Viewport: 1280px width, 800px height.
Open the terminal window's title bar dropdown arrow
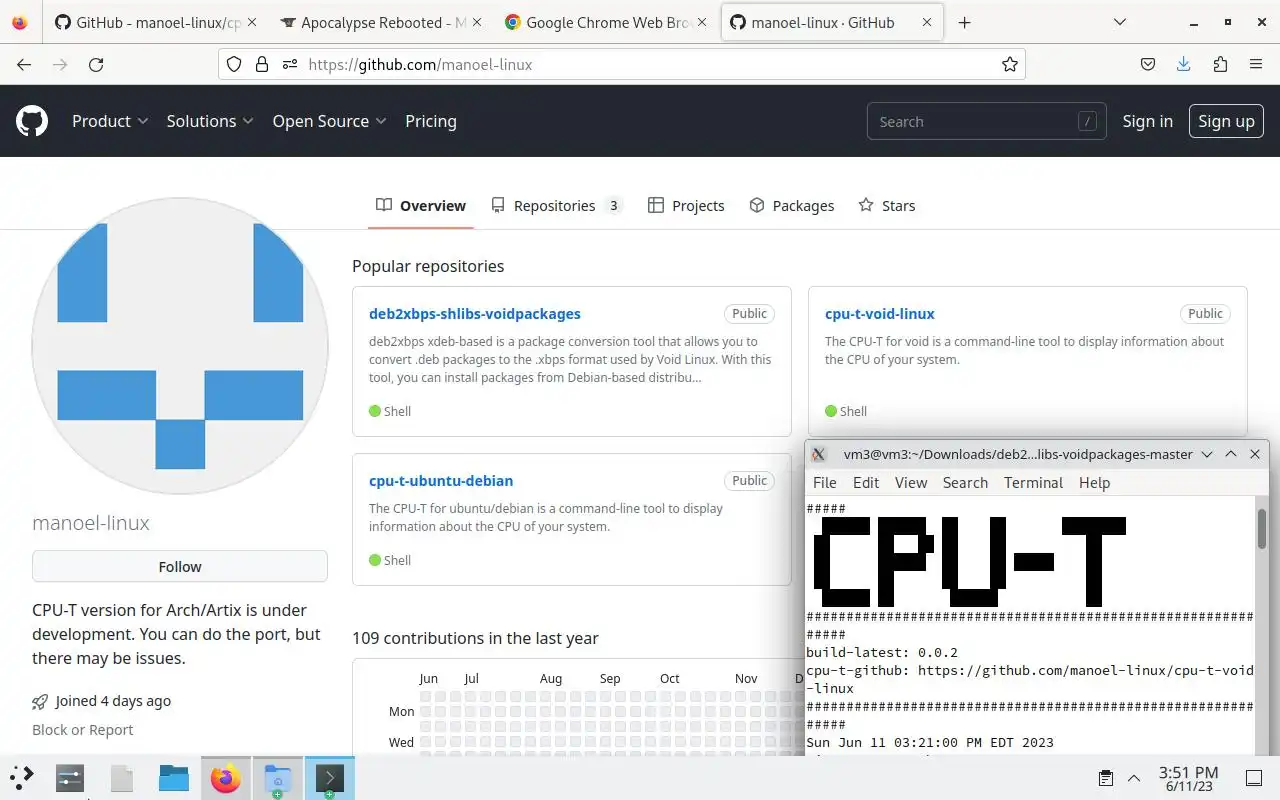1207,454
